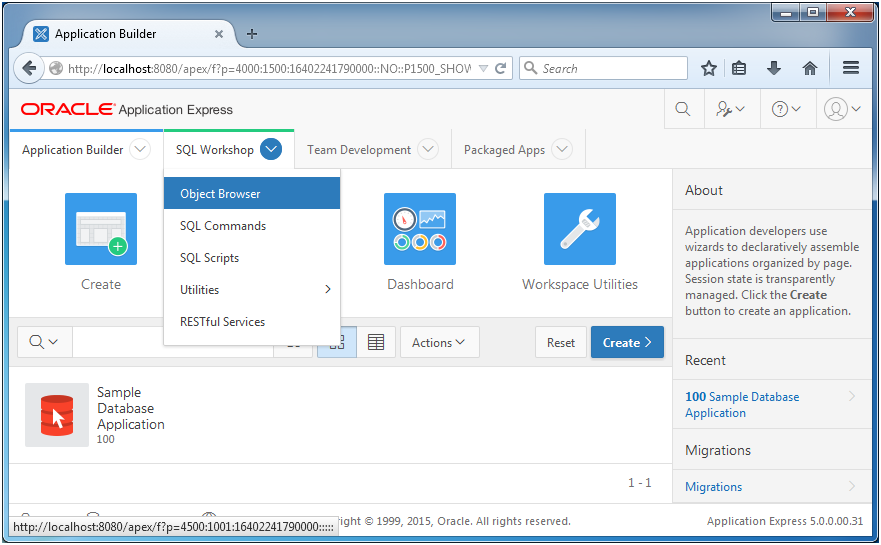Viewport: 881px width, 545px height.
Task: Open the Dashboard icon
Action: tap(420, 229)
